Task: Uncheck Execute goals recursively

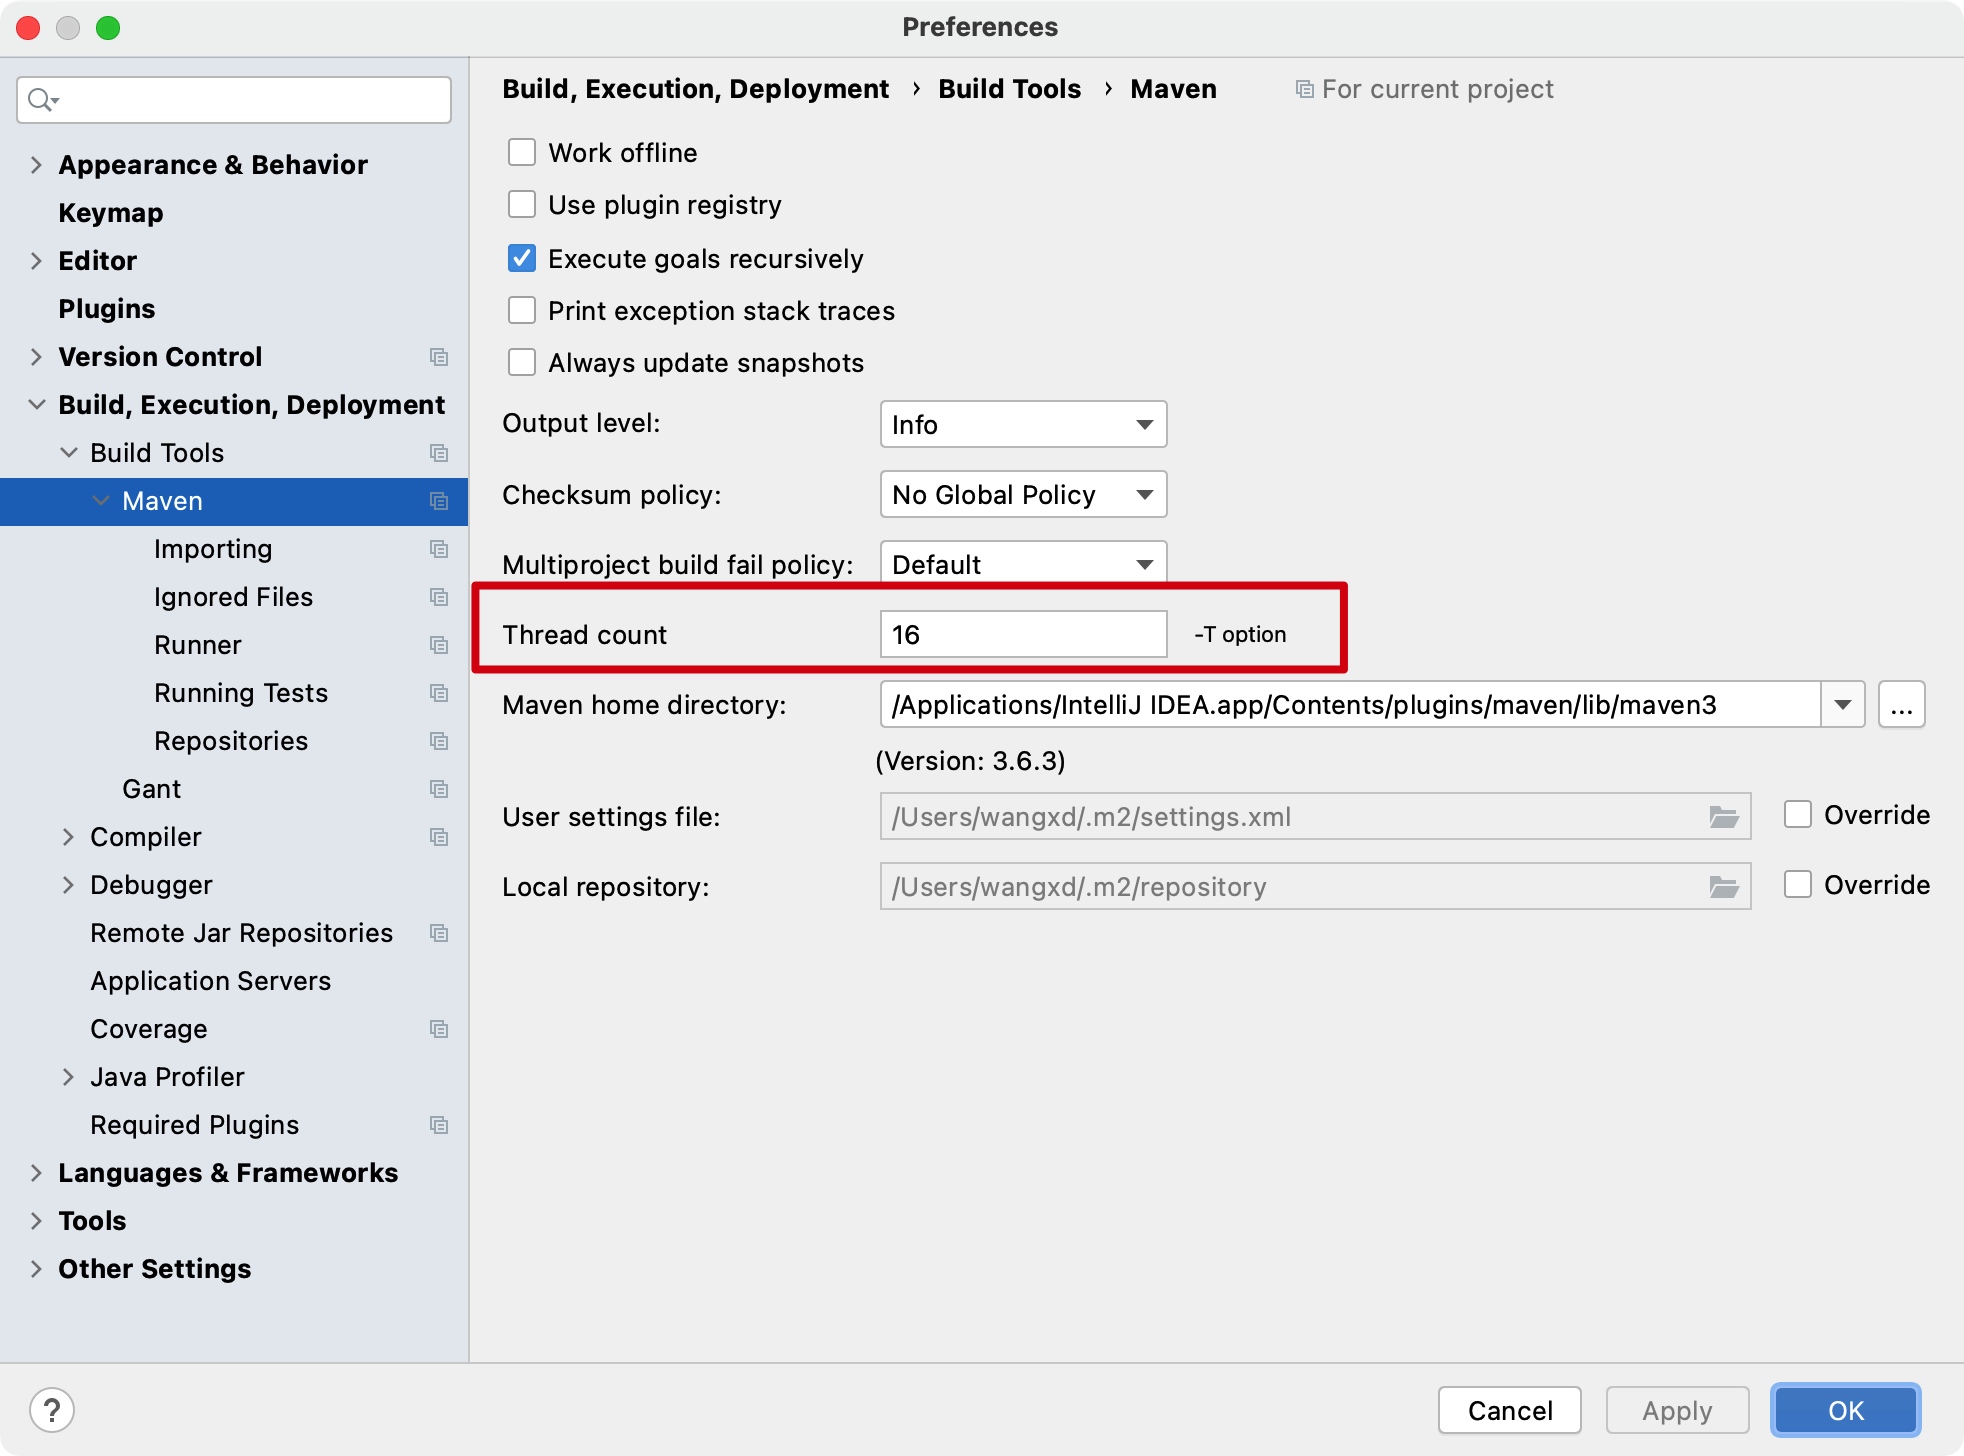Action: 522,259
